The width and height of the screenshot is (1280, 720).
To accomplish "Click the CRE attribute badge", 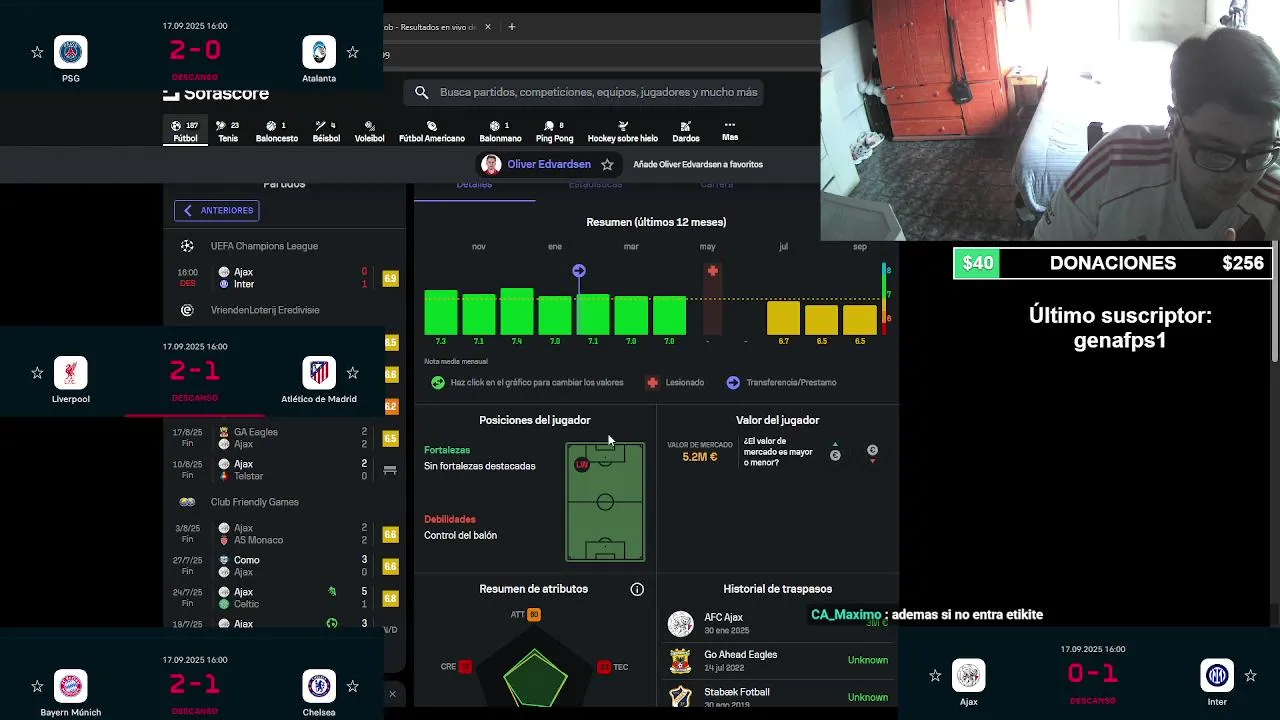I will click(x=465, y=667).
